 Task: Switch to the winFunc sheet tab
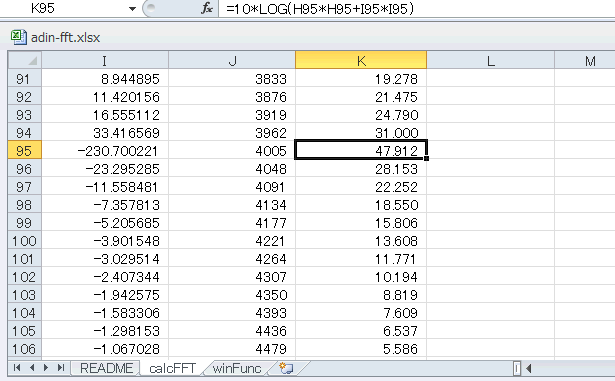(x=237, y=368)
